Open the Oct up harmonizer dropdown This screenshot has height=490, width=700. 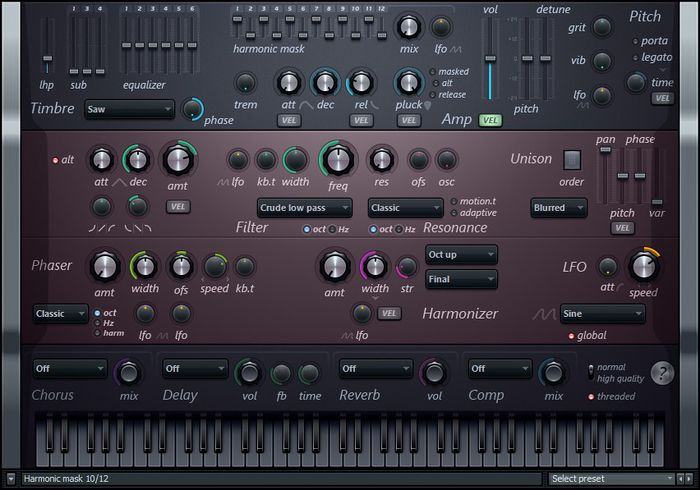click(x=461, y=253)
